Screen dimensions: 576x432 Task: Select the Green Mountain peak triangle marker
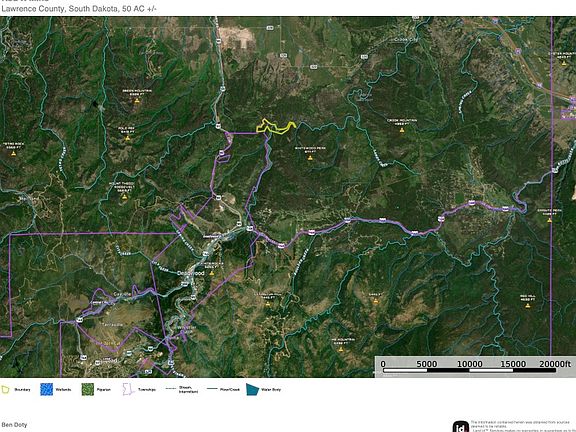[x=137, y=101]
